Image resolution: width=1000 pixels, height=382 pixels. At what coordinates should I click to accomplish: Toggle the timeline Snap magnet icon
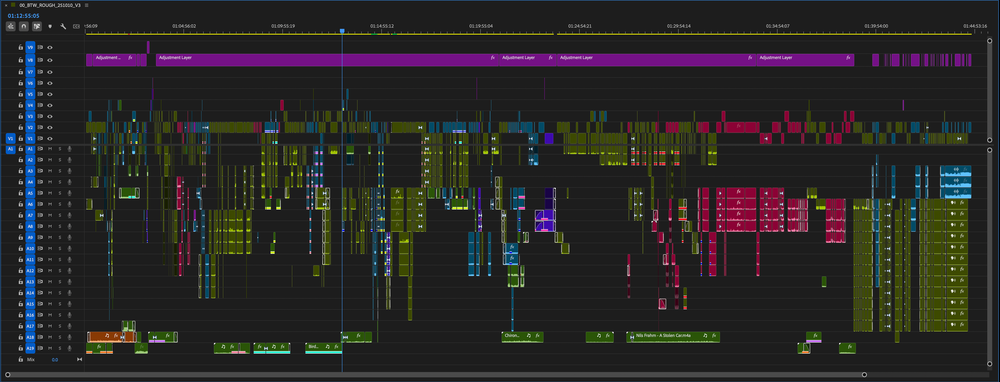point(24,27)
